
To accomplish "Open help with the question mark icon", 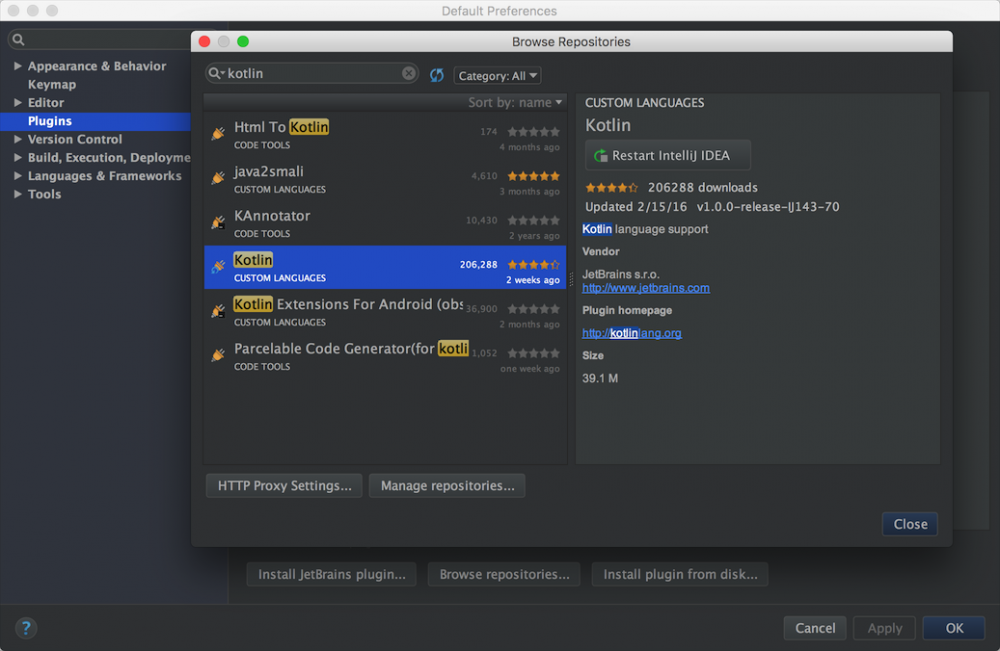I will pos(26,628).
